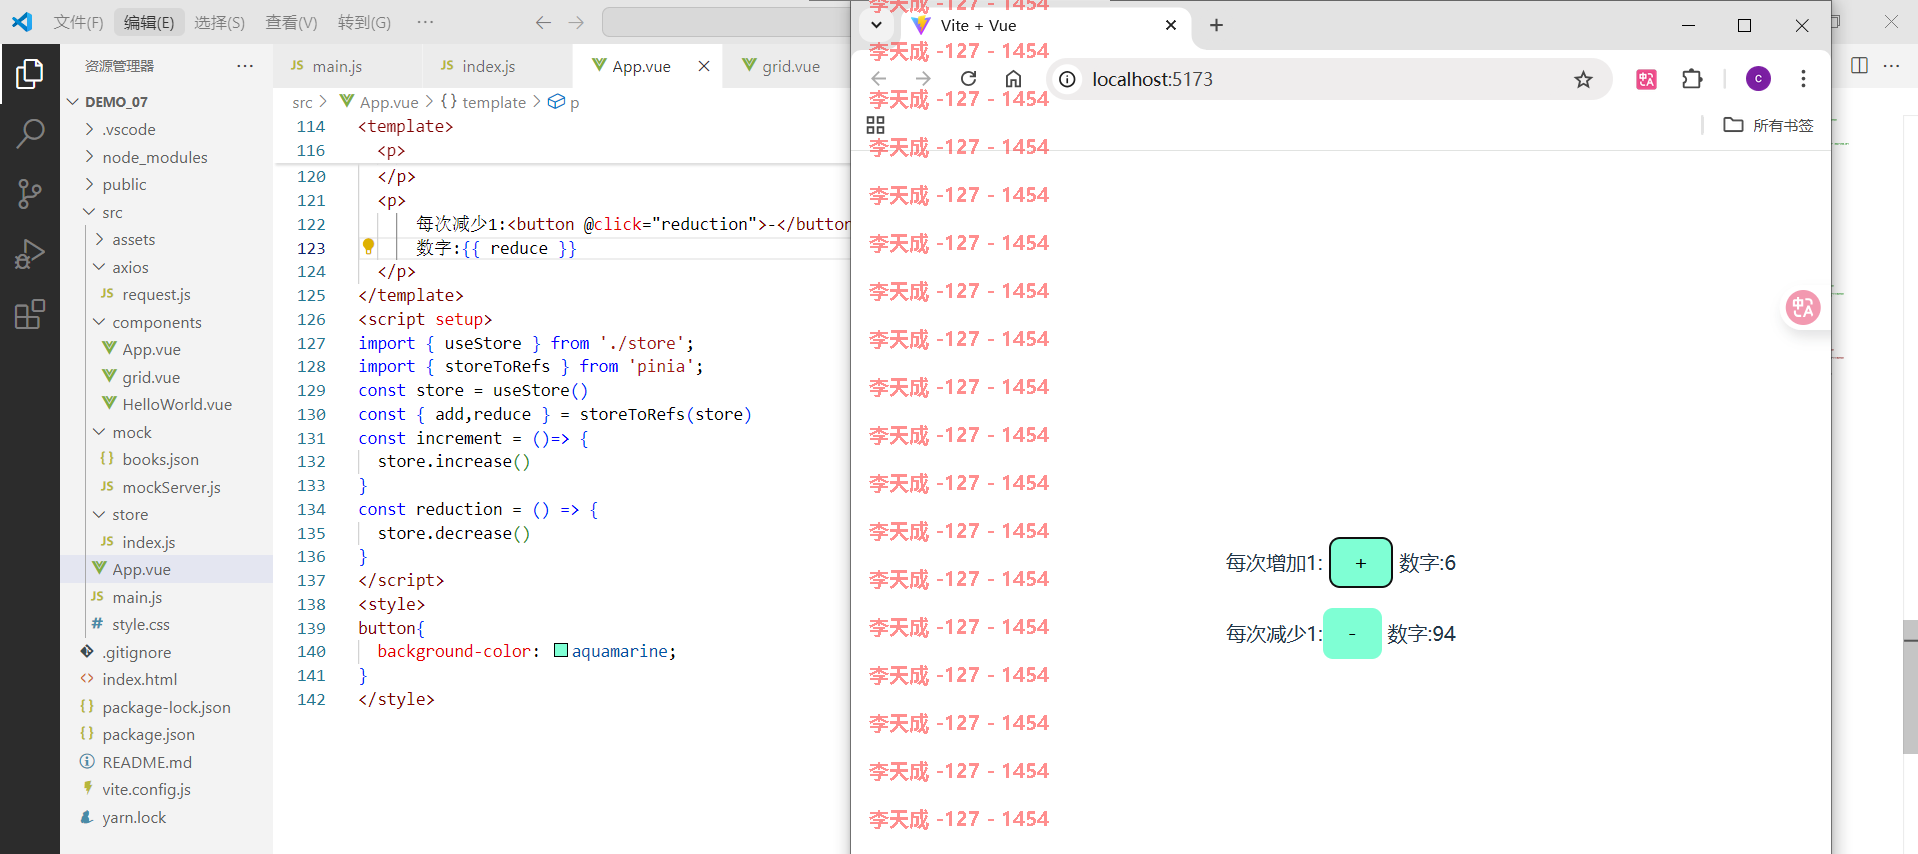Open the Run and Debug view

[x=30, y=254]
